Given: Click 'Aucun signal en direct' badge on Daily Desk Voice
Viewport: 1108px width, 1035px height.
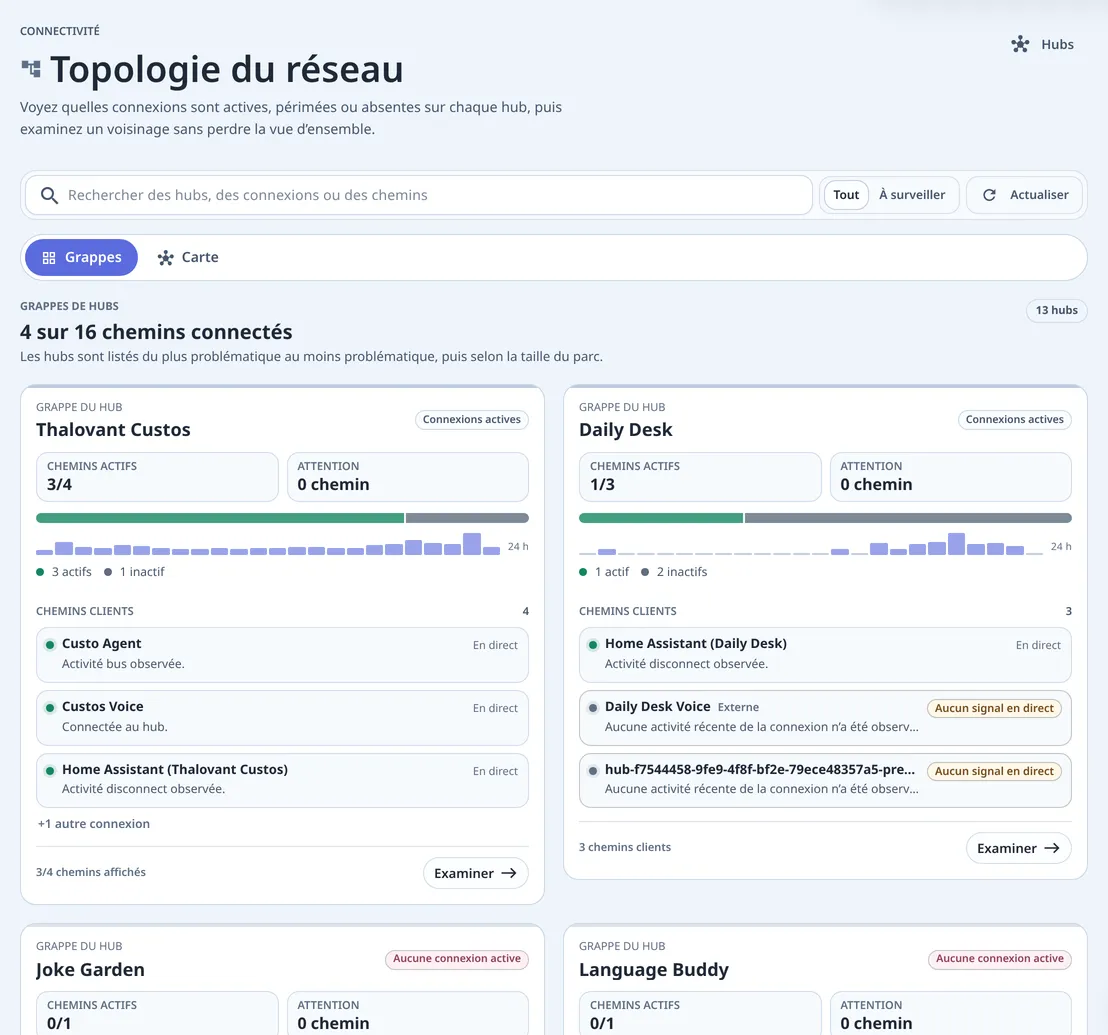Looking at the screenshot, I should 994,708.
